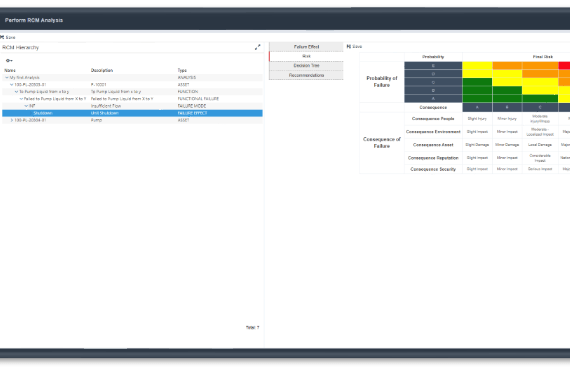Screen dimensions: 570x371
Task: Select the Shutdown failure effect row
Action: 132,113
